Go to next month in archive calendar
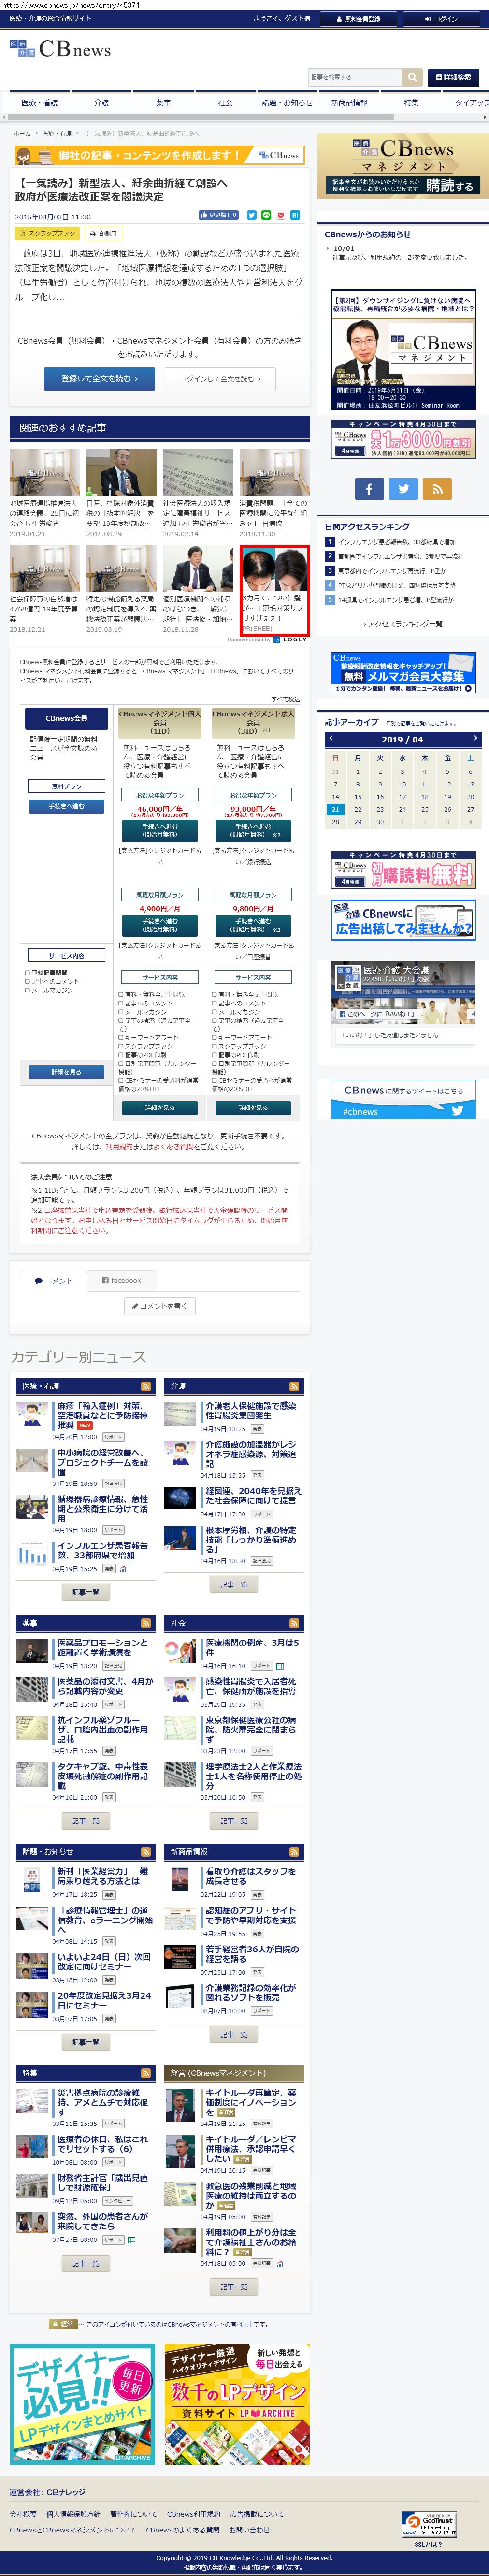 point(475,739)
